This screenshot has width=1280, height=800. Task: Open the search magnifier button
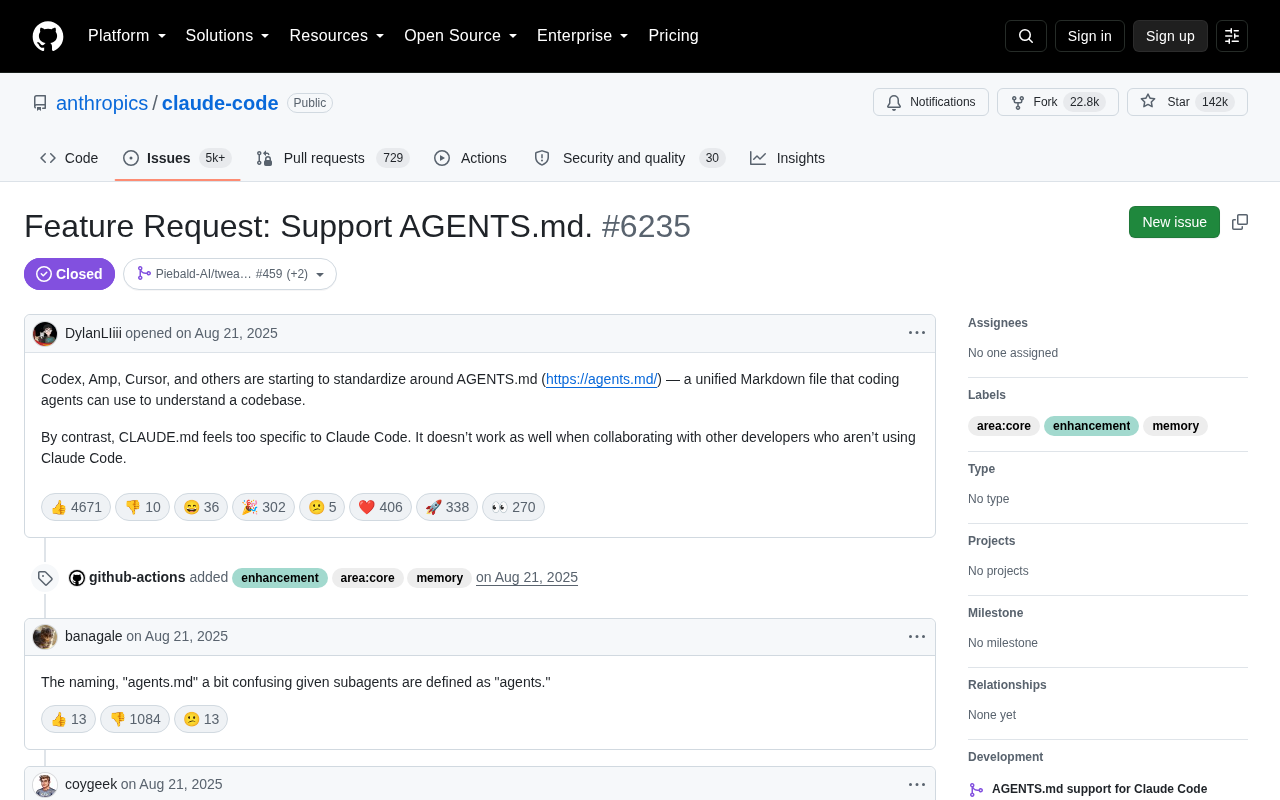tap(1026, 36)
